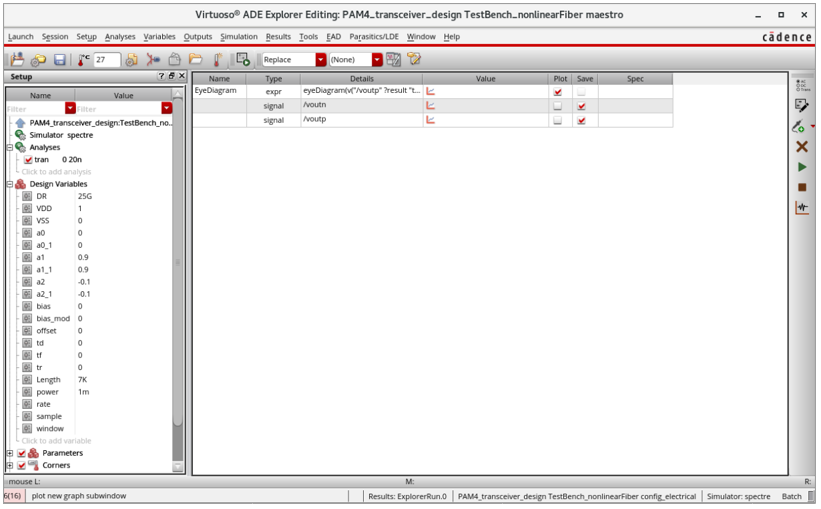
Task: Click the run simulation and plot icon
Action: point(243,59)
